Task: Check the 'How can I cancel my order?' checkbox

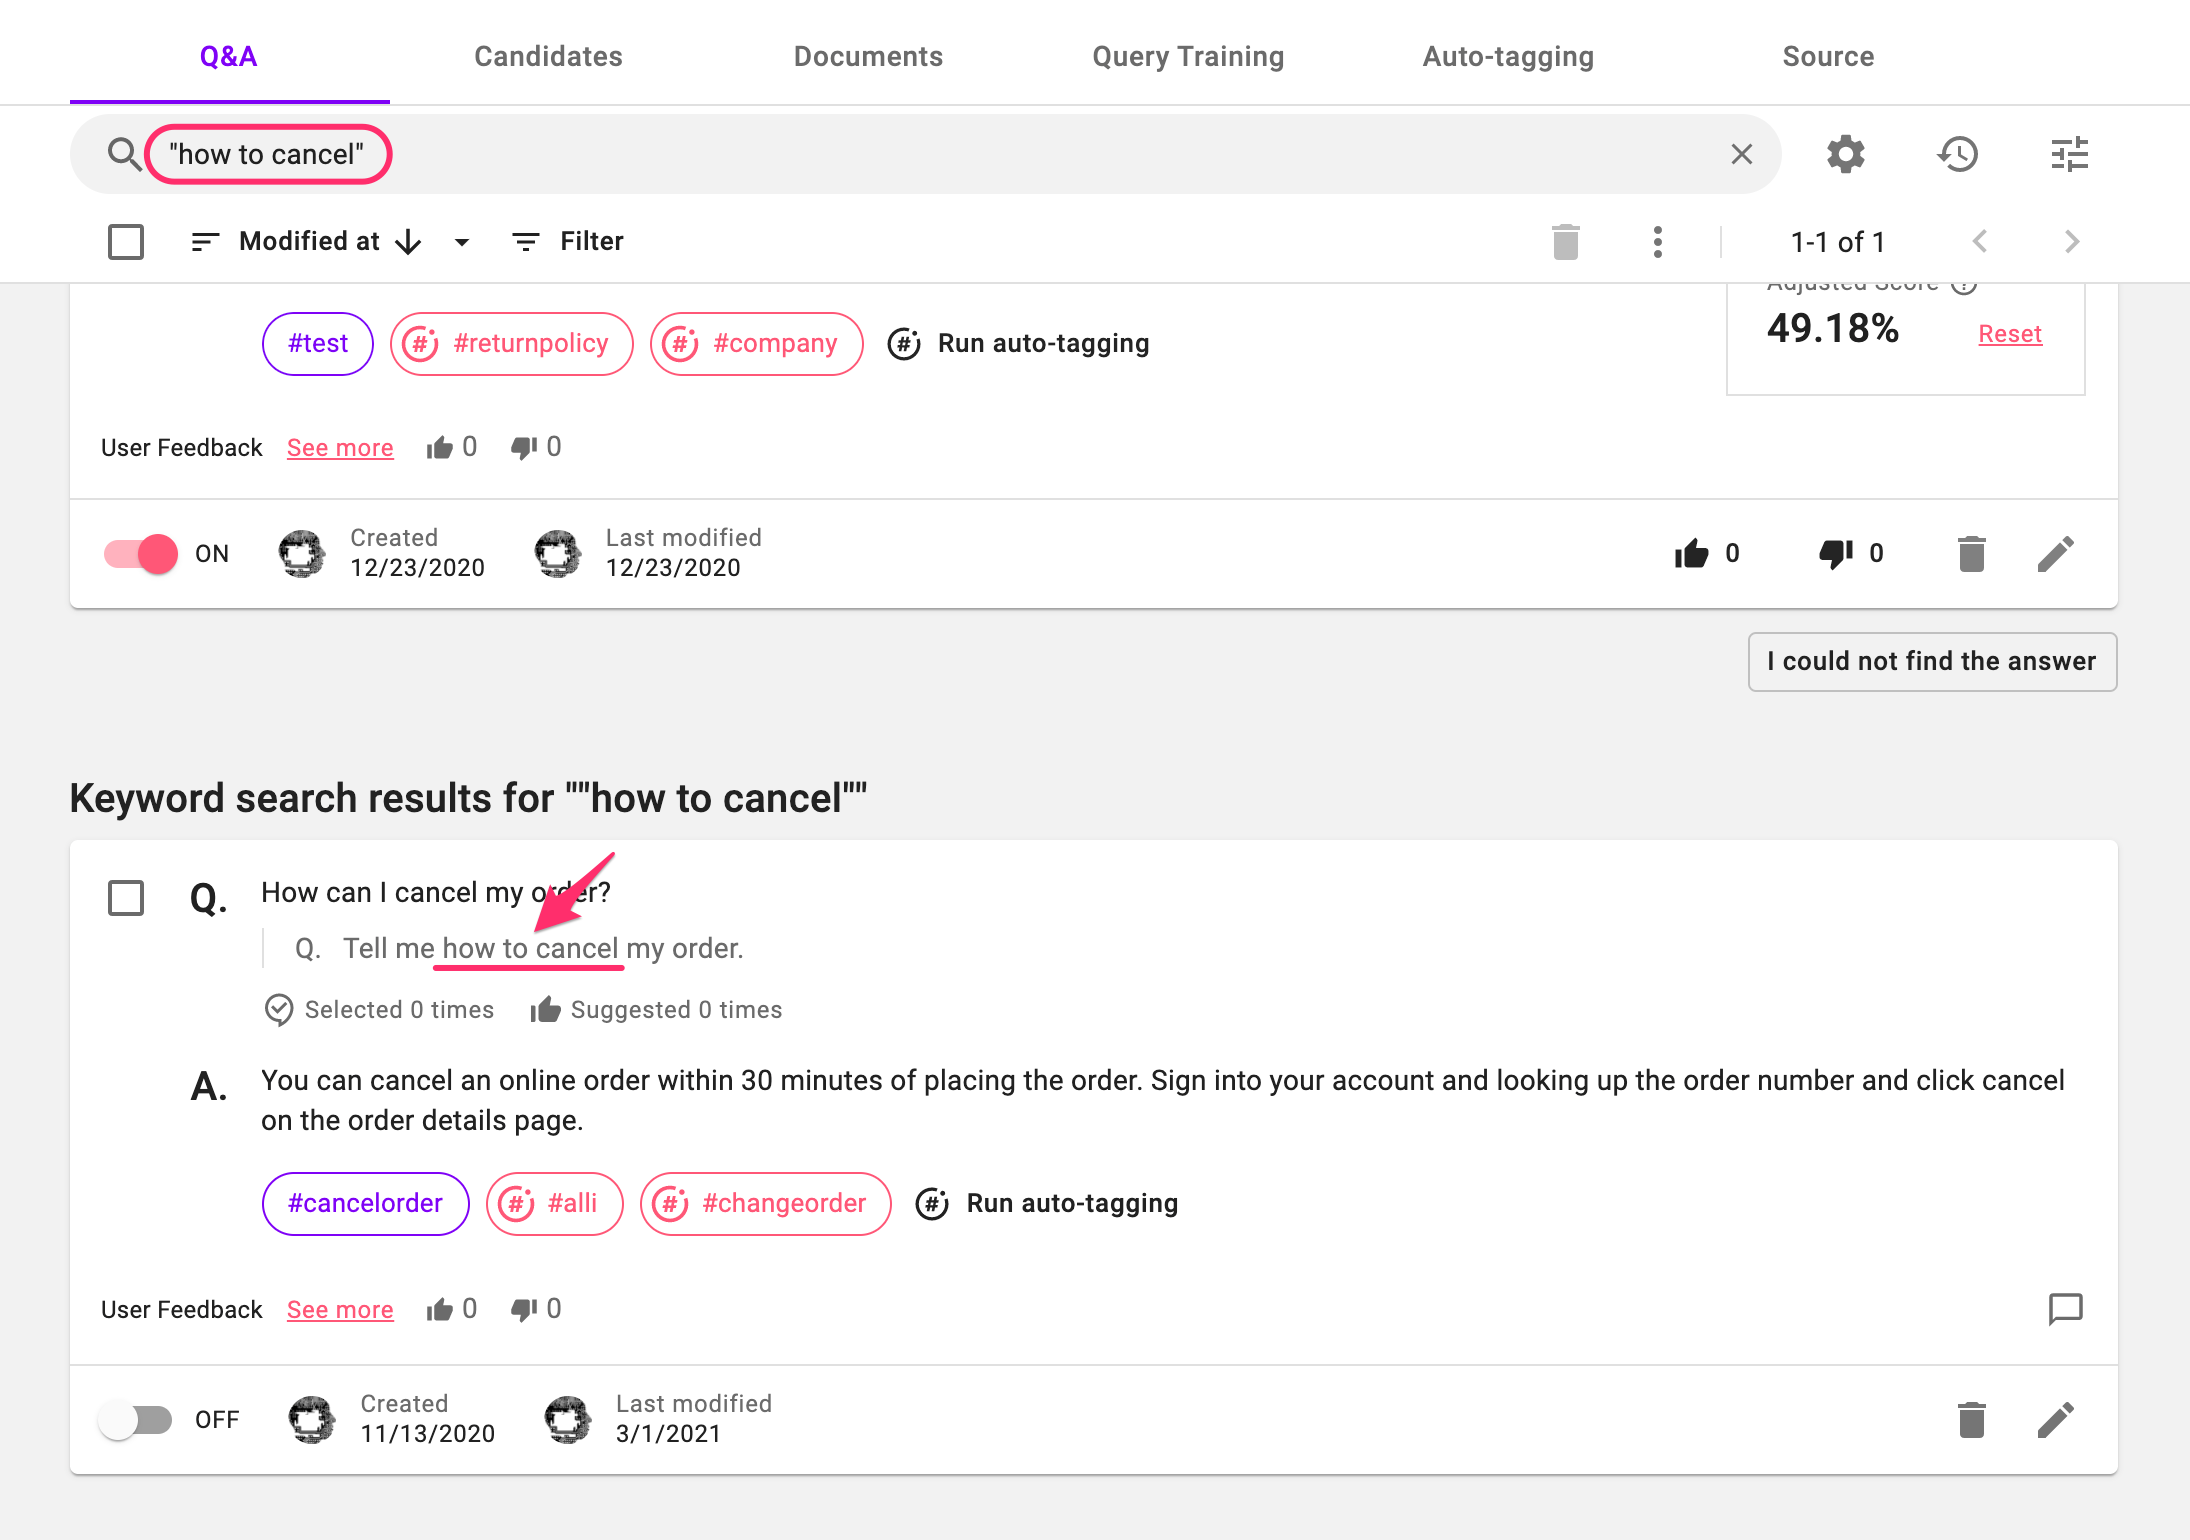Action: click(x=126, y=898)
